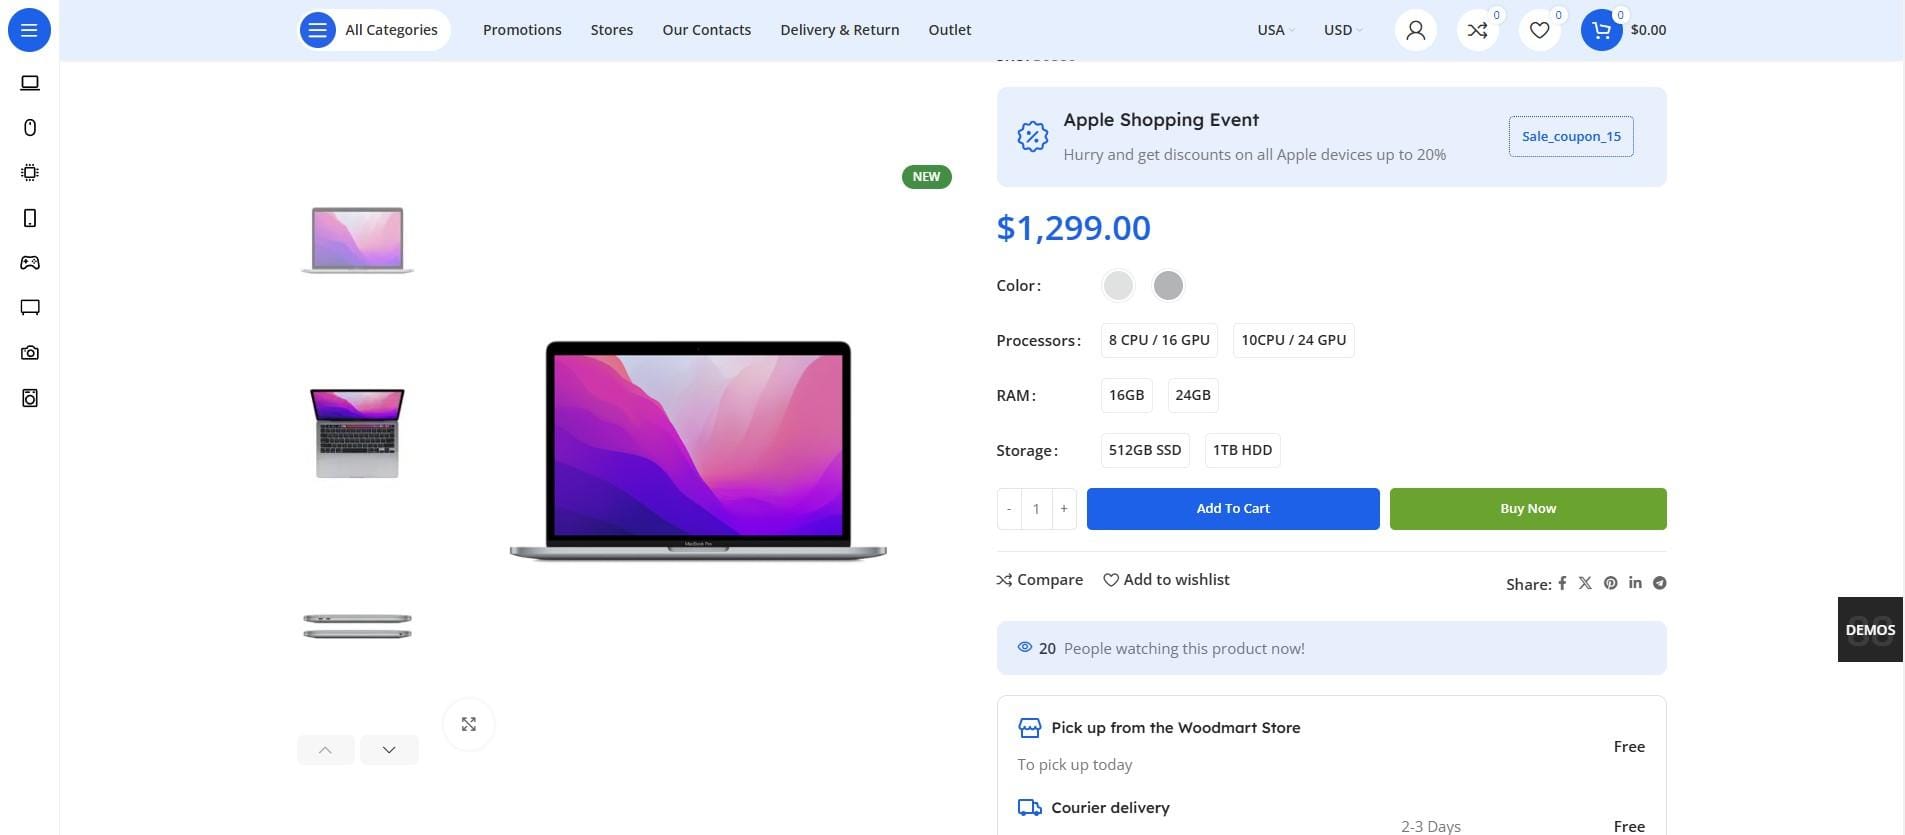Image resolution: width=1905 pixels, height=835 pixels.
Task: Open the wishlist heart icon in header
Action: pos(1539,30)
